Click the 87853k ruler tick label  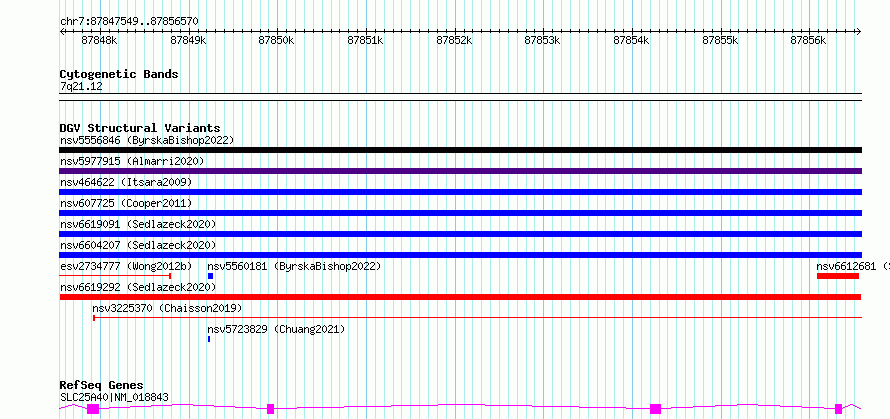543,40
